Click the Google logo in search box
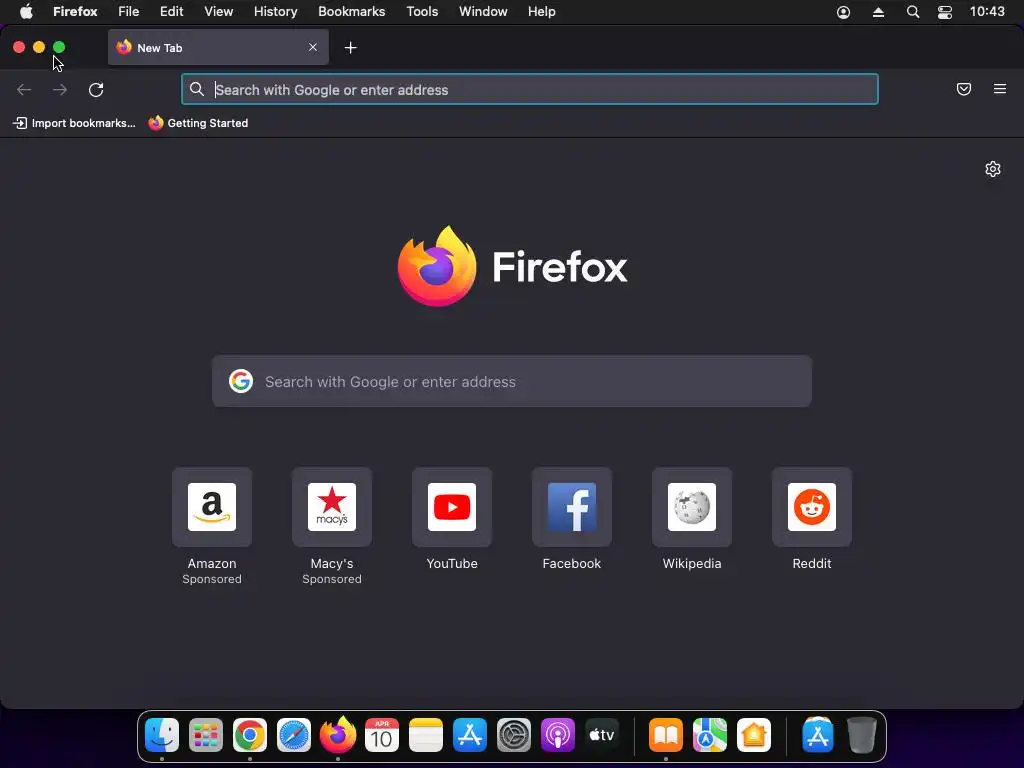 pyautogui.click(x=241, y=381)
